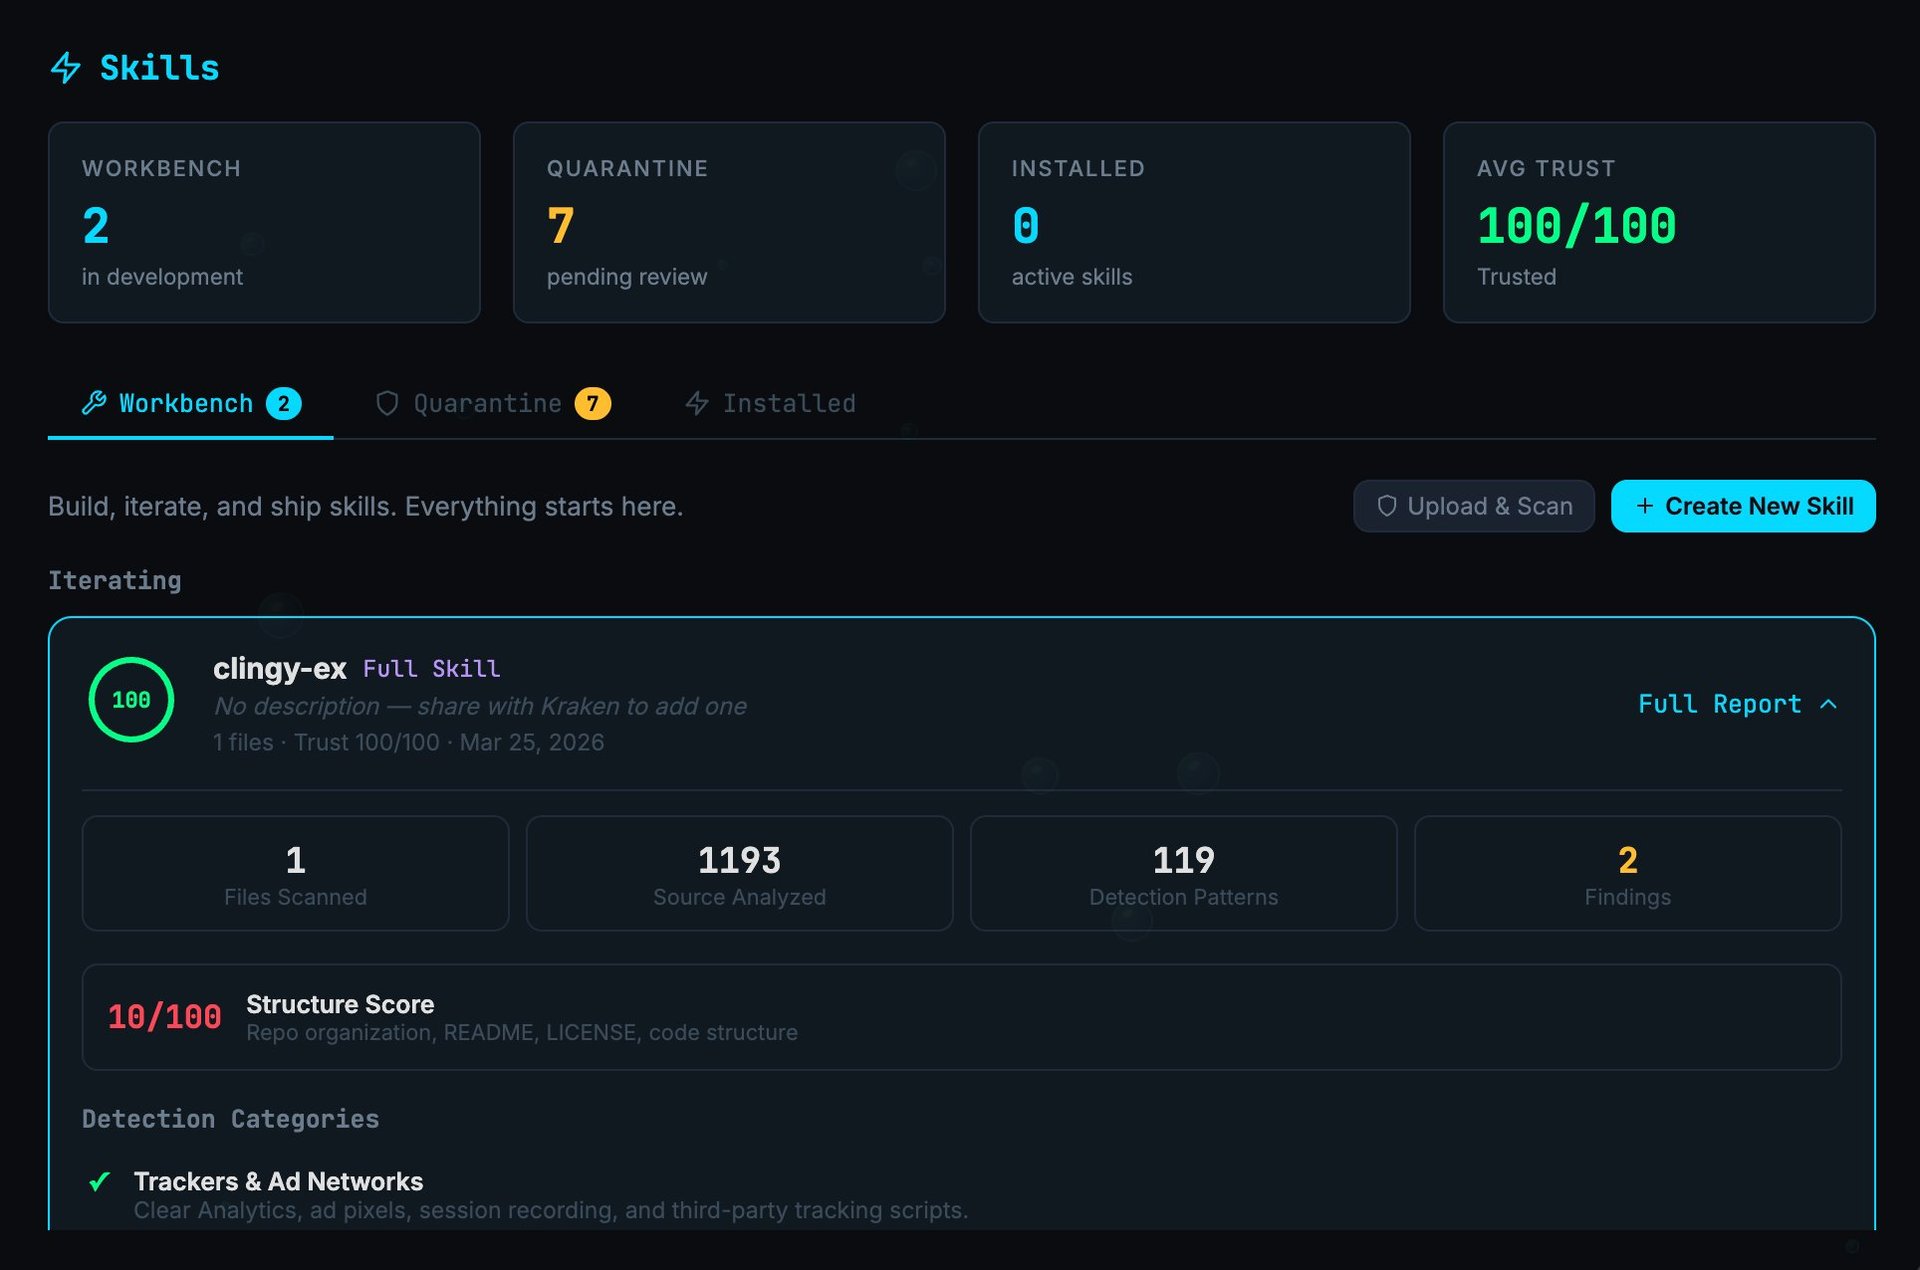
Task: Click the 1 files Trust 100/100 metadata line
Action: (408, 742)
